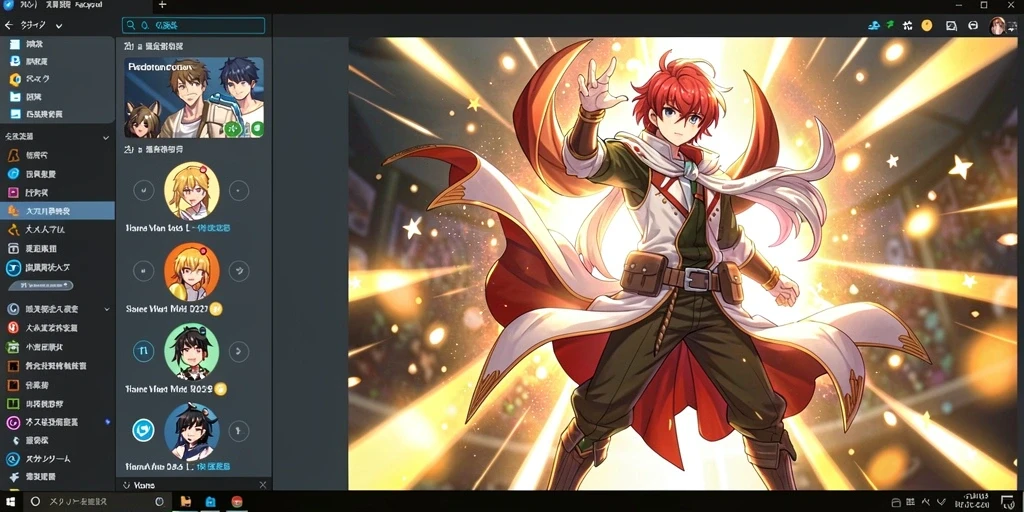Toggle the blue circle left of green avatar
The image size is (1024, 512).
pos(144,351)
